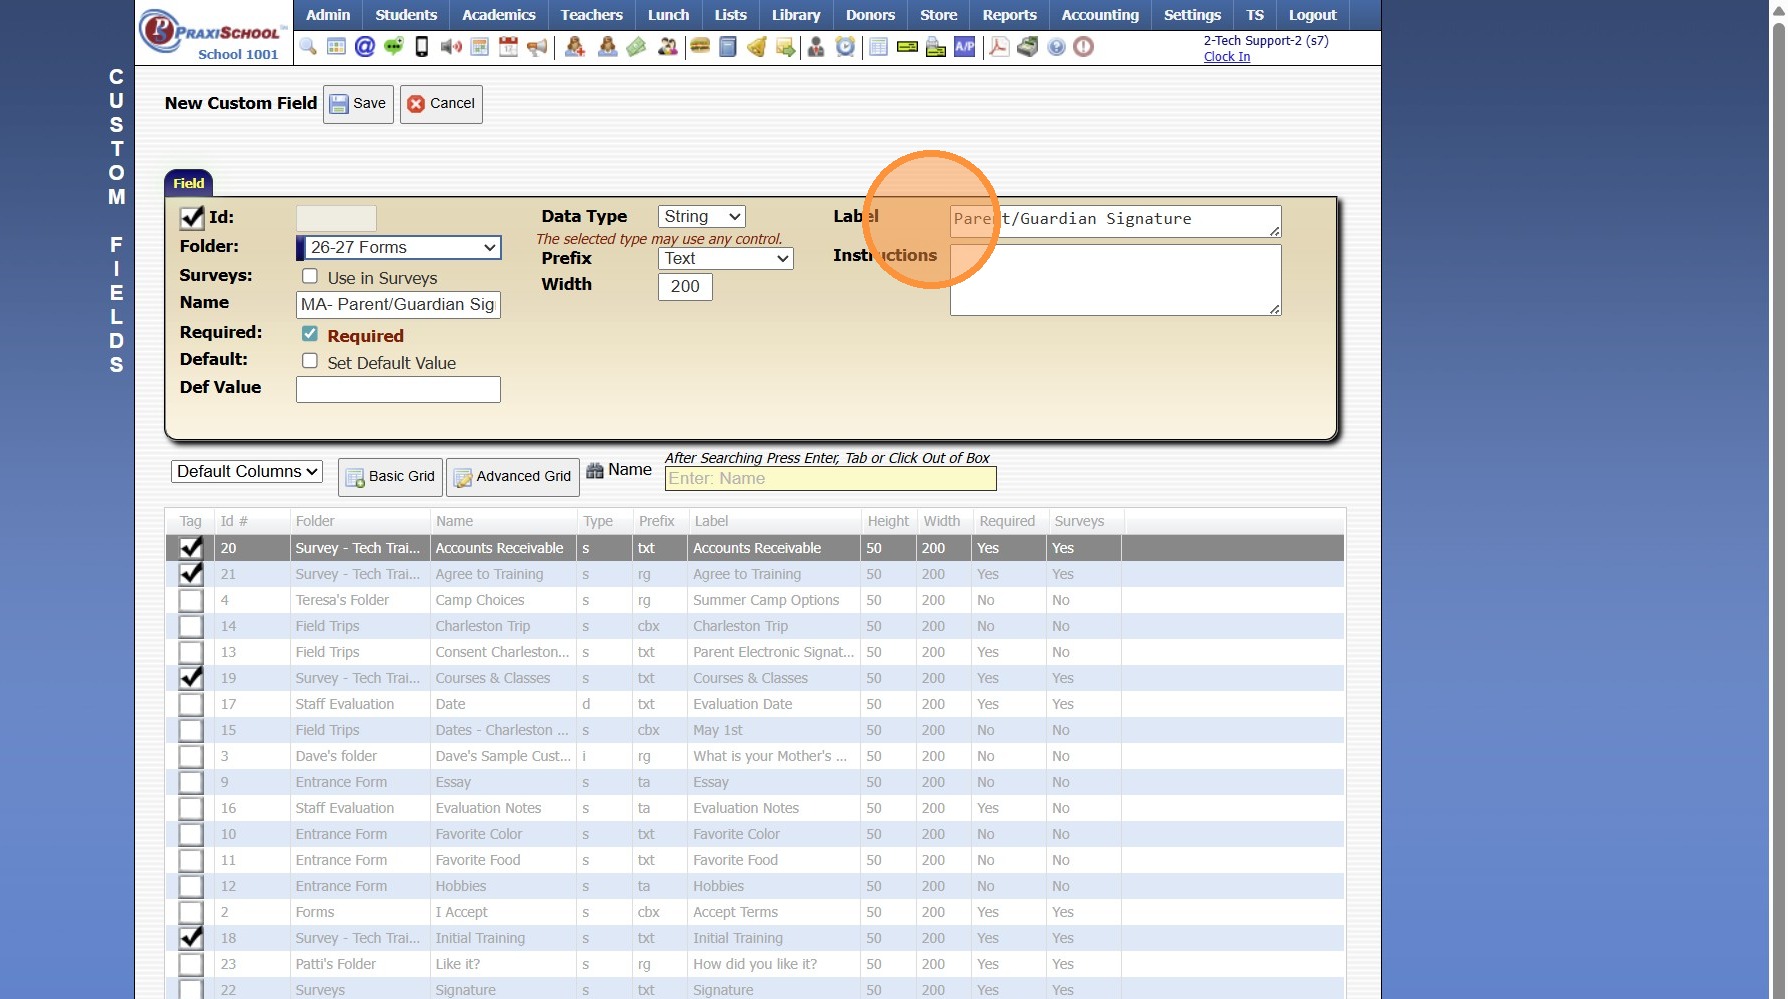1788x999 pixels.
Task: Click the family group icon
Action: point(667,47)
